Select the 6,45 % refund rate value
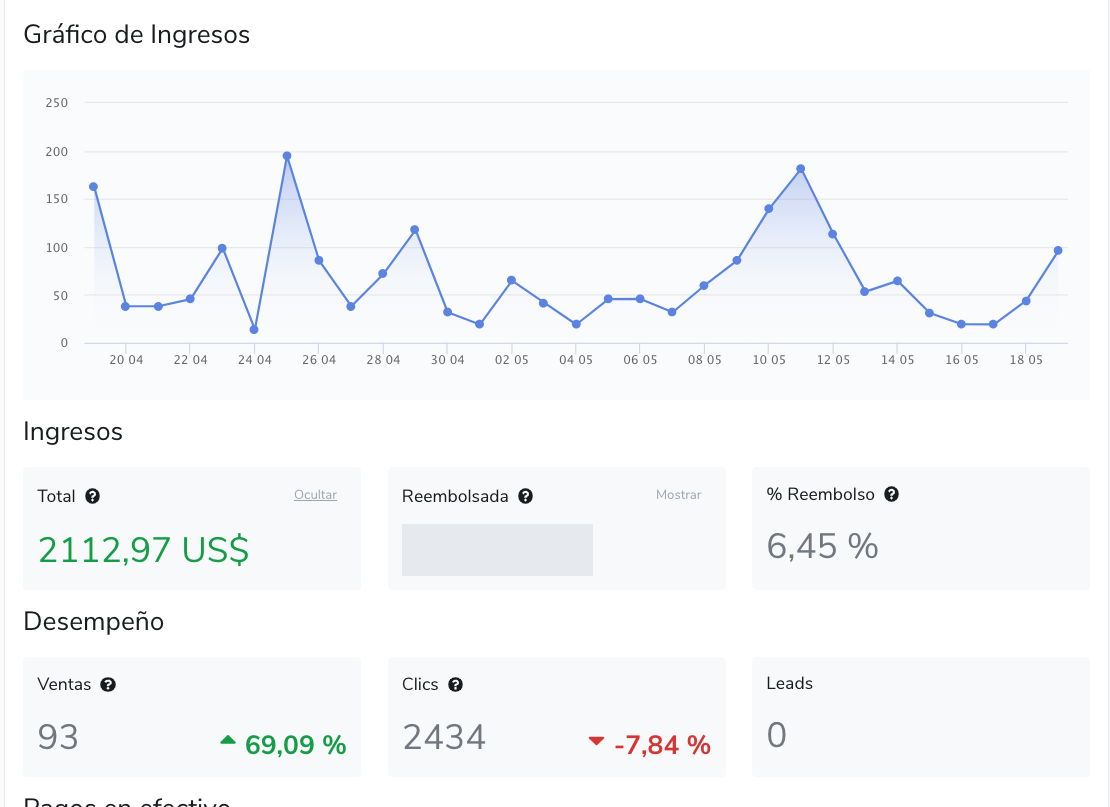Screen dimensions: 1110x807 click(823, 546)
